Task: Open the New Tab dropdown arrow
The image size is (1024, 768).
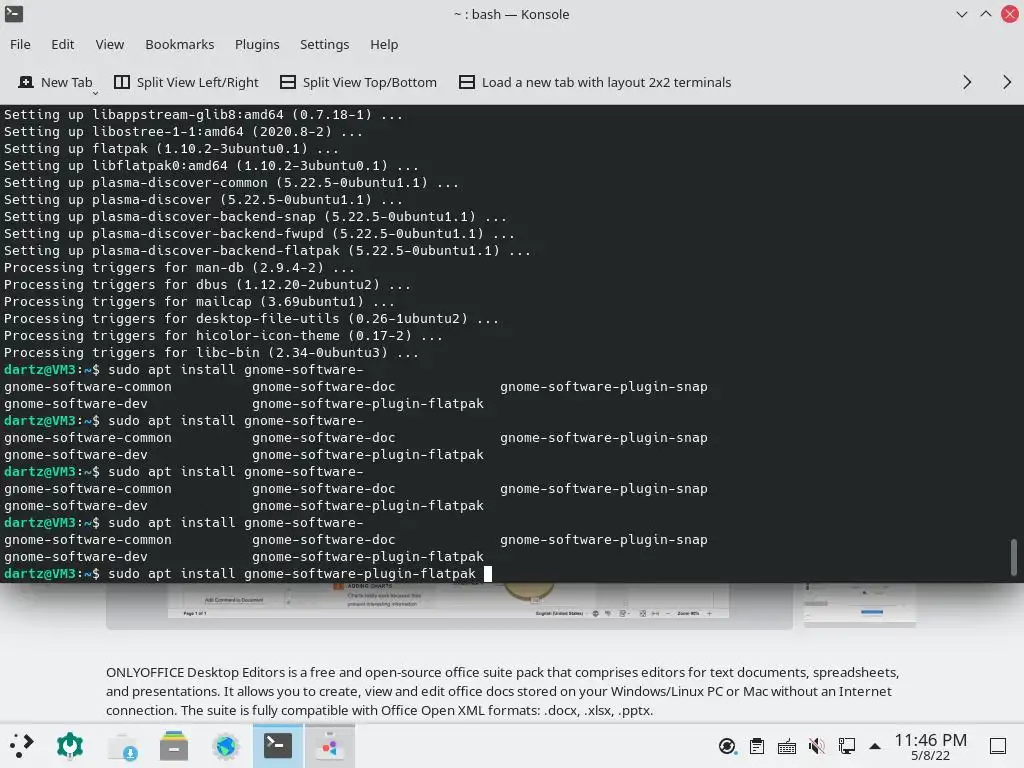Action: click(95, 93)
